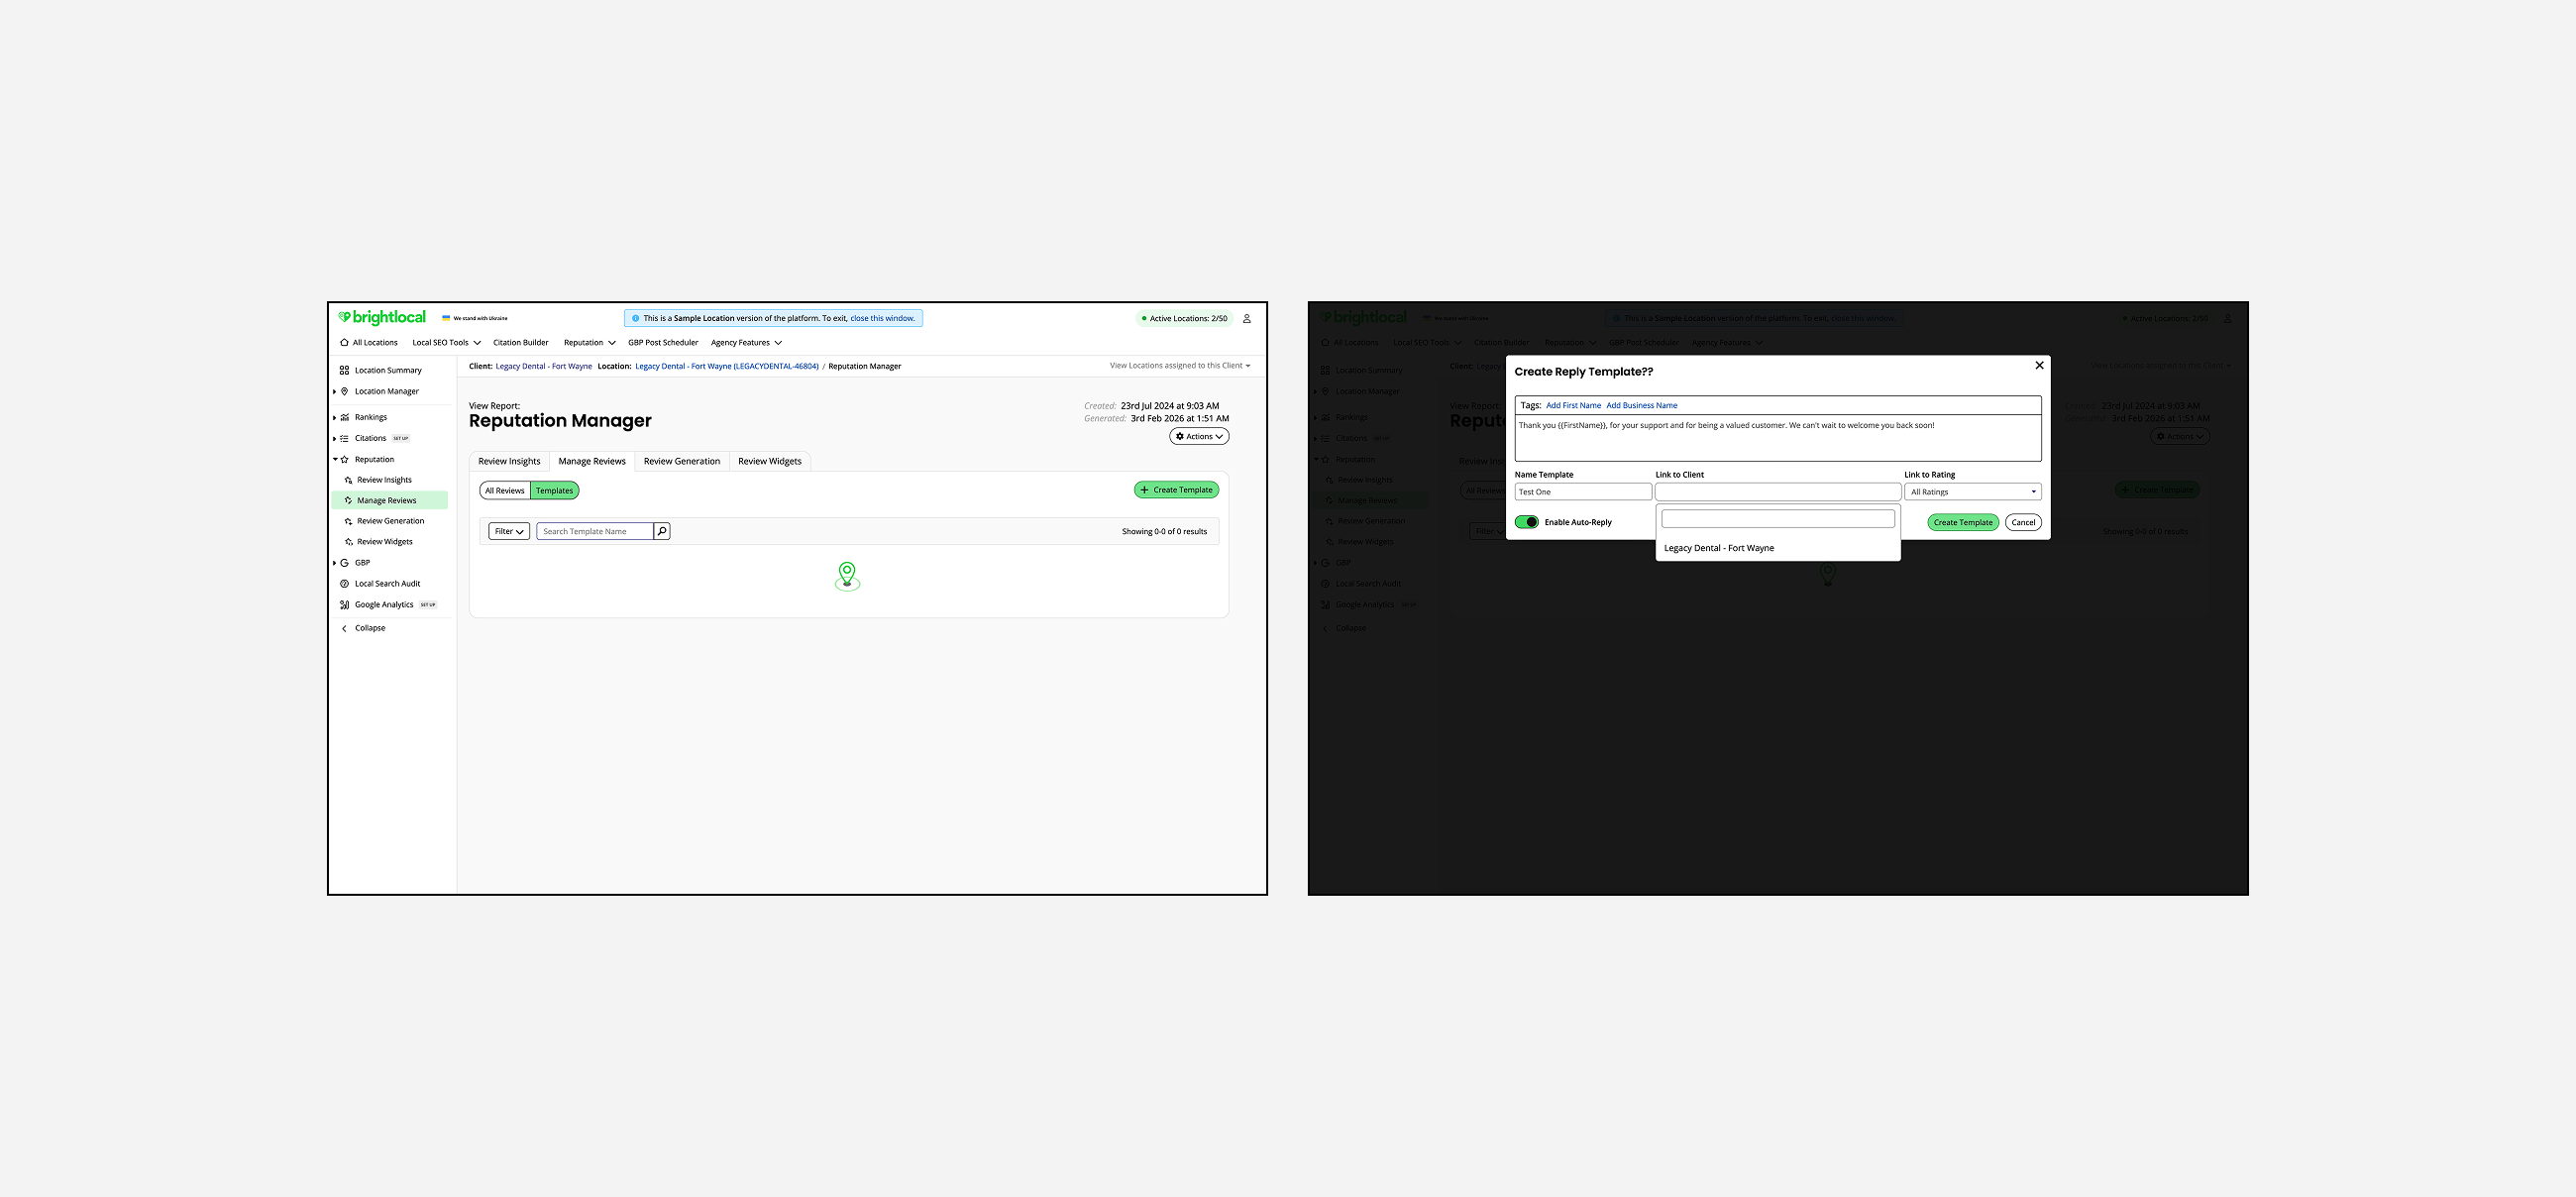The height and width of the screenshot is (1197, 2576).
Task: Click the info icon in the Sample Location banner of the left screen
Action: (635, 318)
